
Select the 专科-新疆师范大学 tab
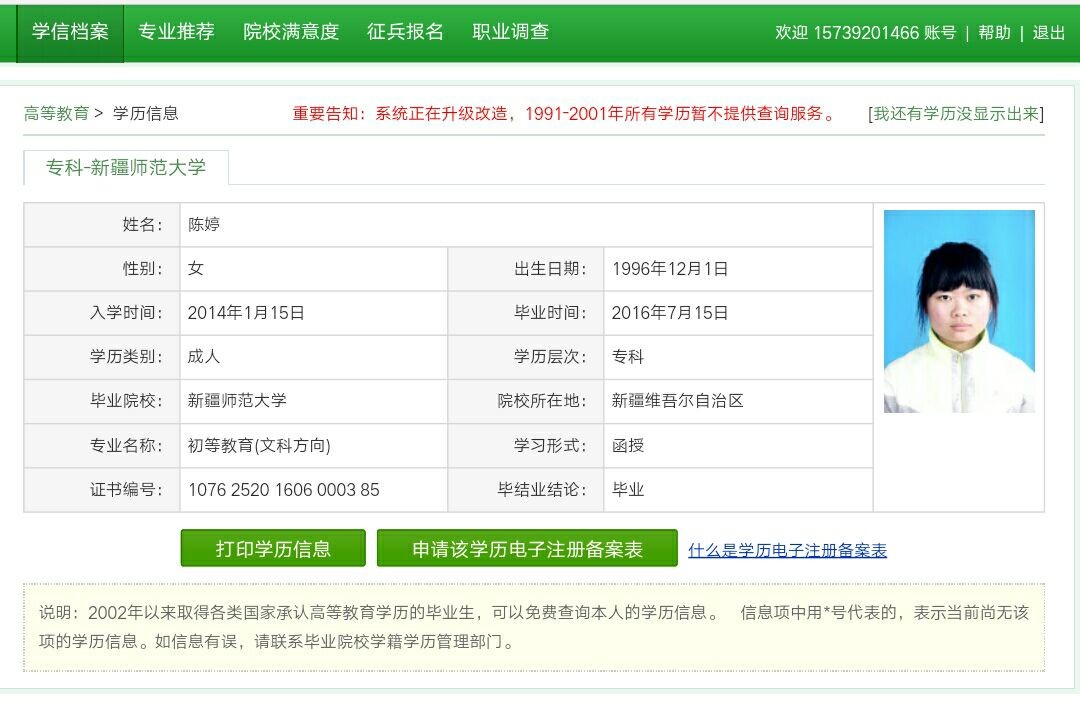[x=126, y=167]
